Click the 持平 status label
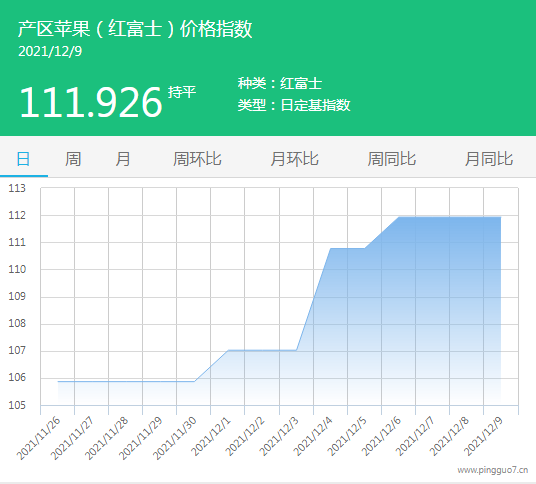 pyautogui.click(x=182, y=92)
